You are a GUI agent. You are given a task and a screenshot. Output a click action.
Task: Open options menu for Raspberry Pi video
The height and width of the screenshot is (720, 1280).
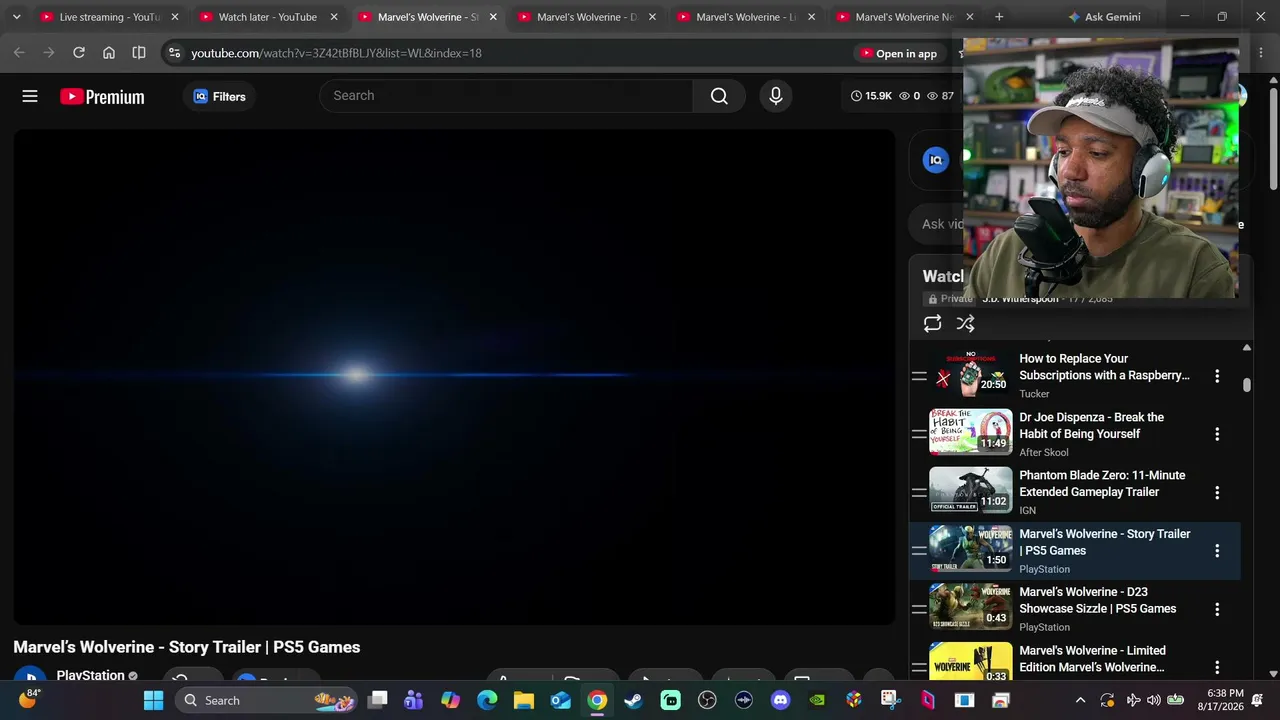click(x=1217, y=376)
